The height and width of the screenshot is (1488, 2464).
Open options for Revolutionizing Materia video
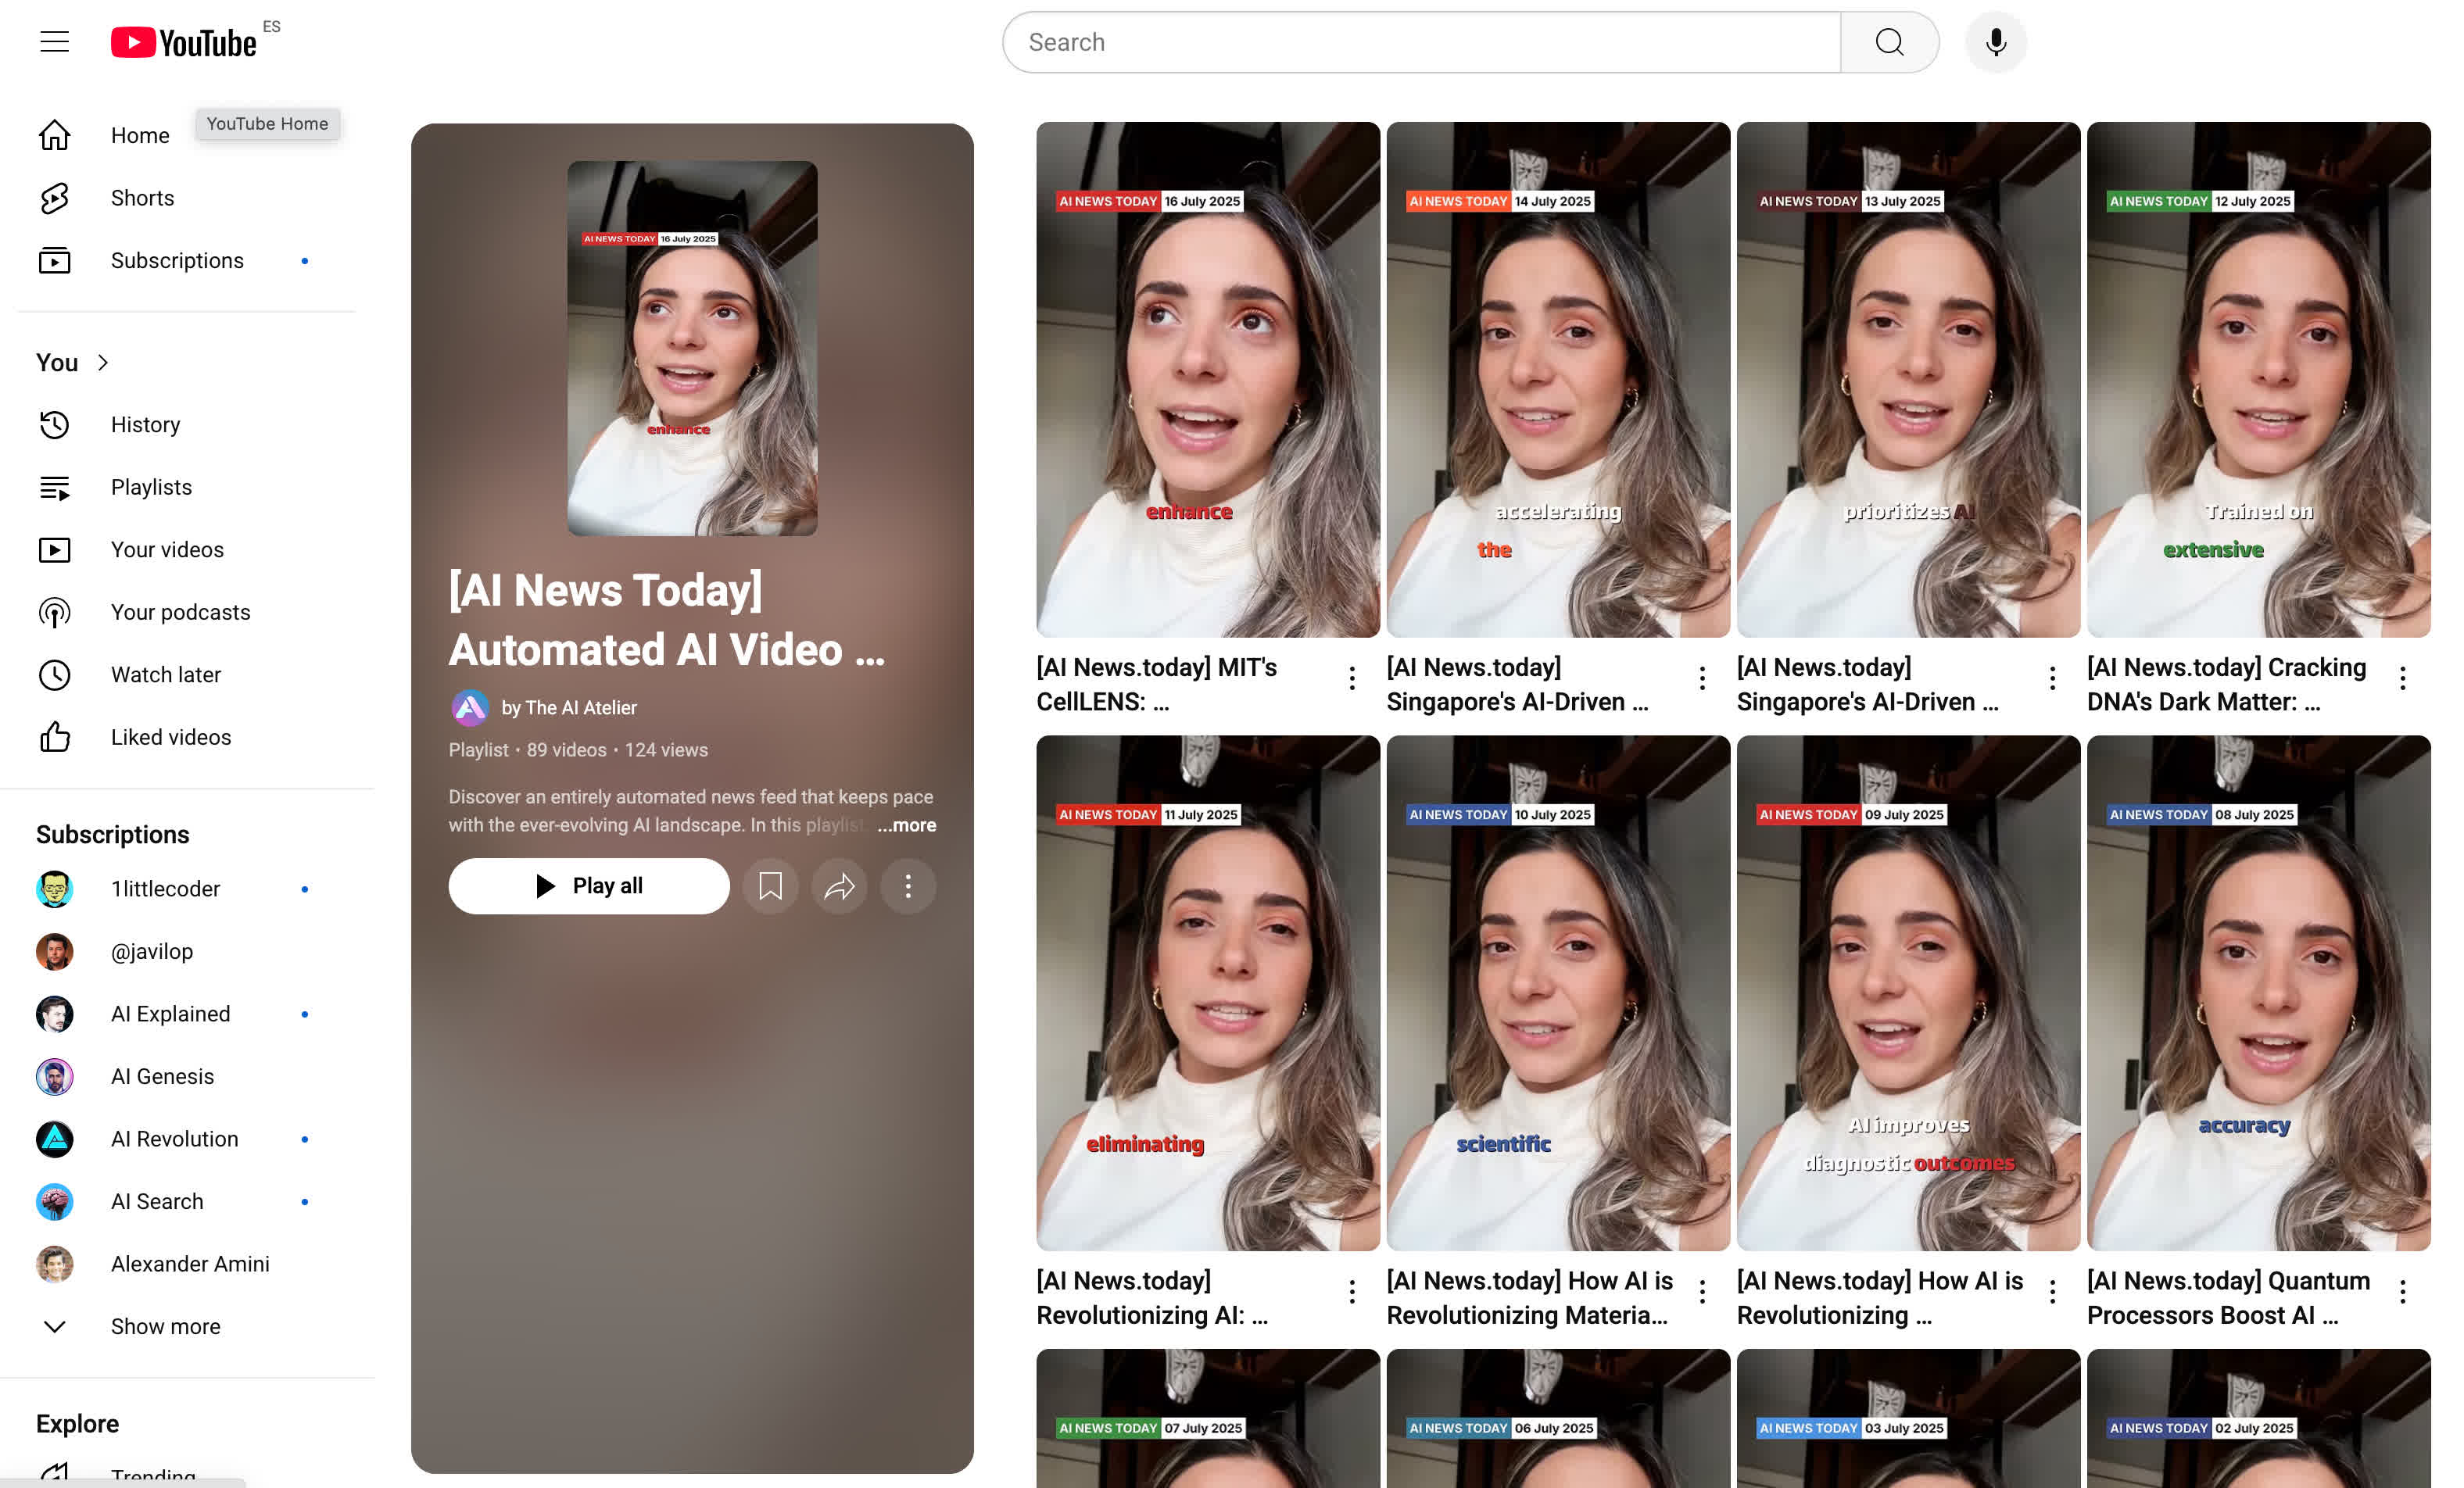point(1702,1292)
